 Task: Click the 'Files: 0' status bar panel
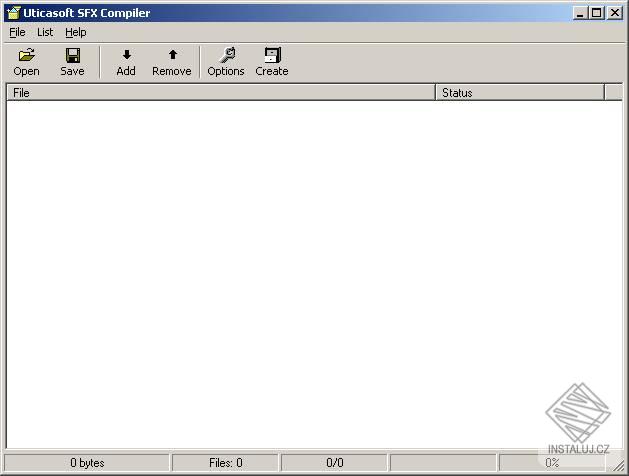(x=225, y=463)
